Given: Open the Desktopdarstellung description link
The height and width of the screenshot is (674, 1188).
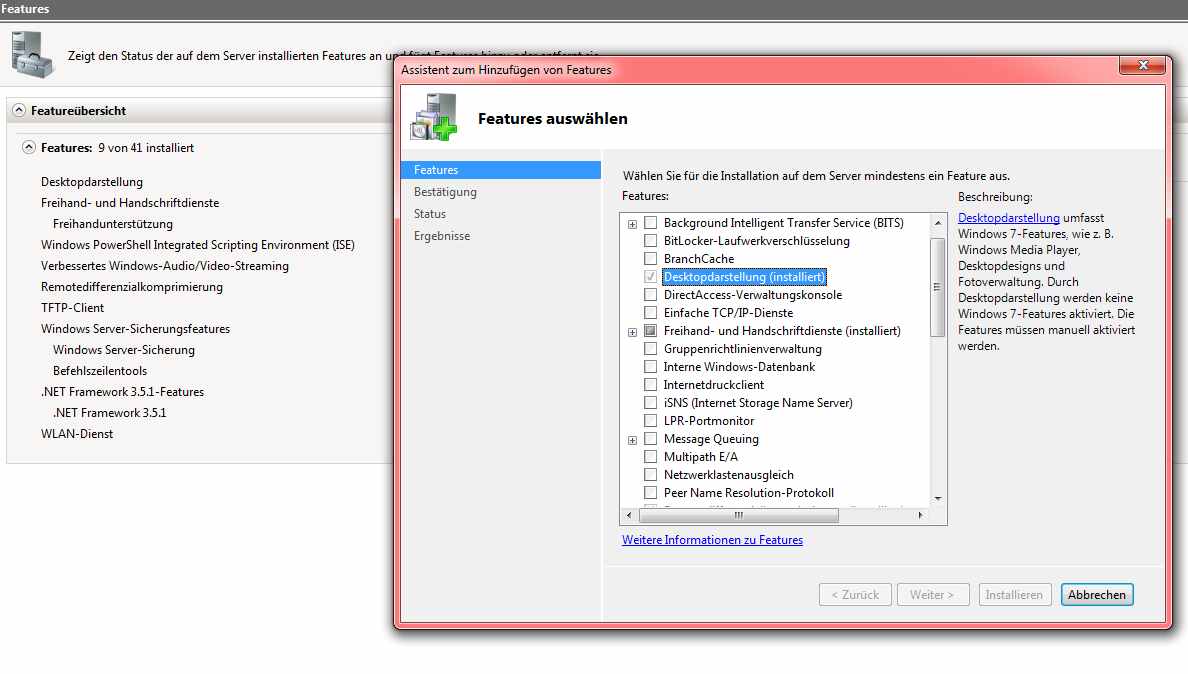Looking at the screenshot, I should (1008, 217).
